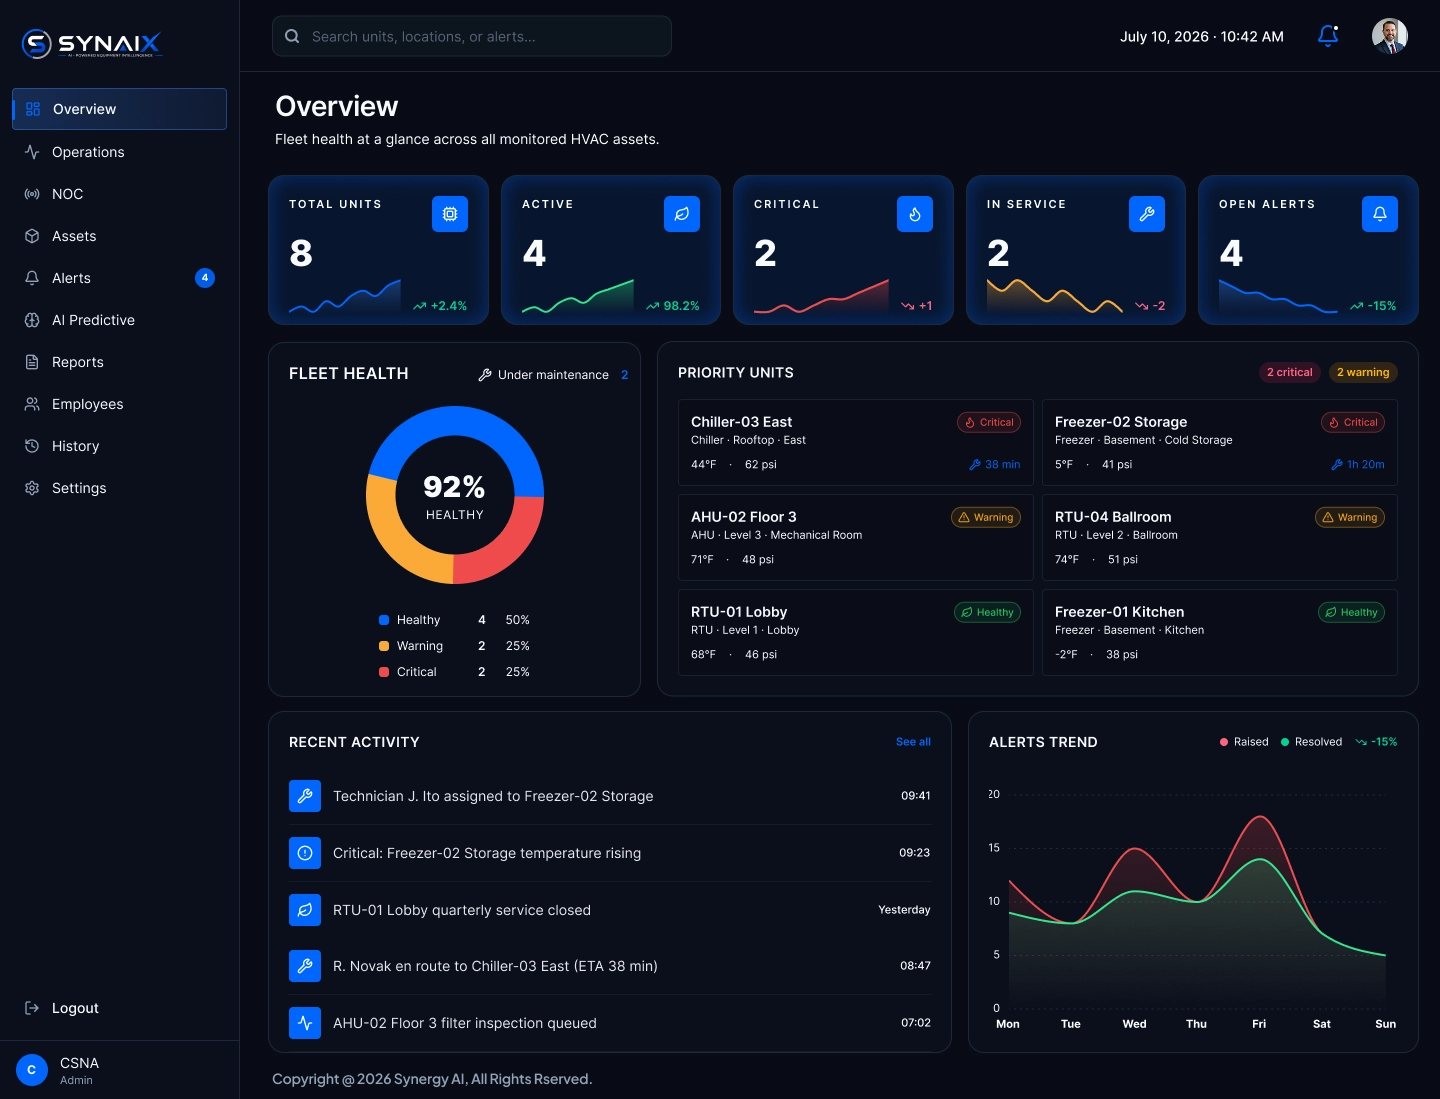The width and height of the screenshot is (1440, 1099).
Task: Click the leaf icon beside RTU-01 quarterly service
Action: tap(305, 910)
